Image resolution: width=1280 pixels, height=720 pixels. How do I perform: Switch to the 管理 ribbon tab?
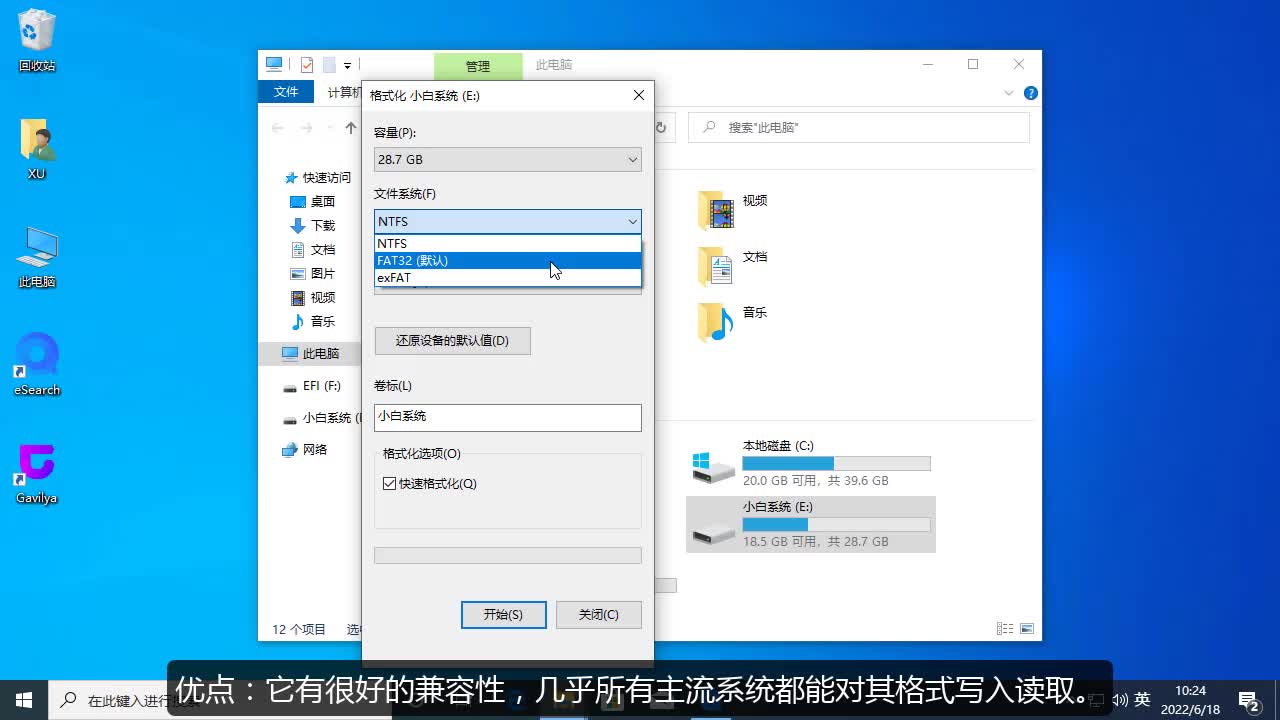tap(478, 65)
